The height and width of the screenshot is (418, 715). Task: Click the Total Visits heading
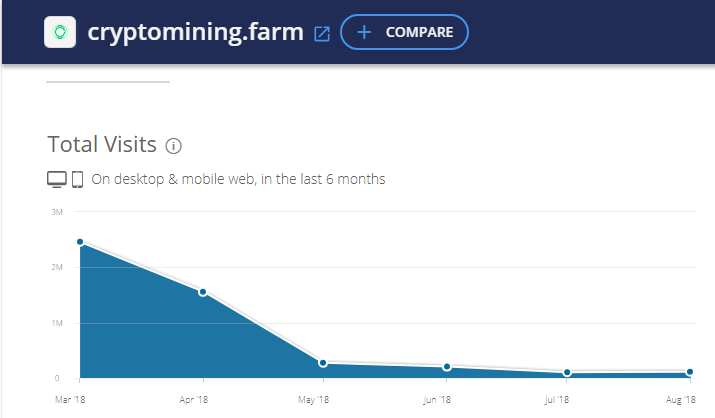[x=102, y=145]
